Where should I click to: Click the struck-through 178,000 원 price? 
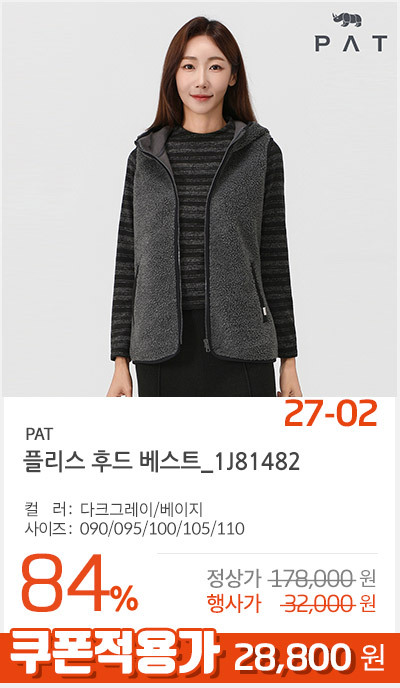pyautogui.click(x=324, y=580)
